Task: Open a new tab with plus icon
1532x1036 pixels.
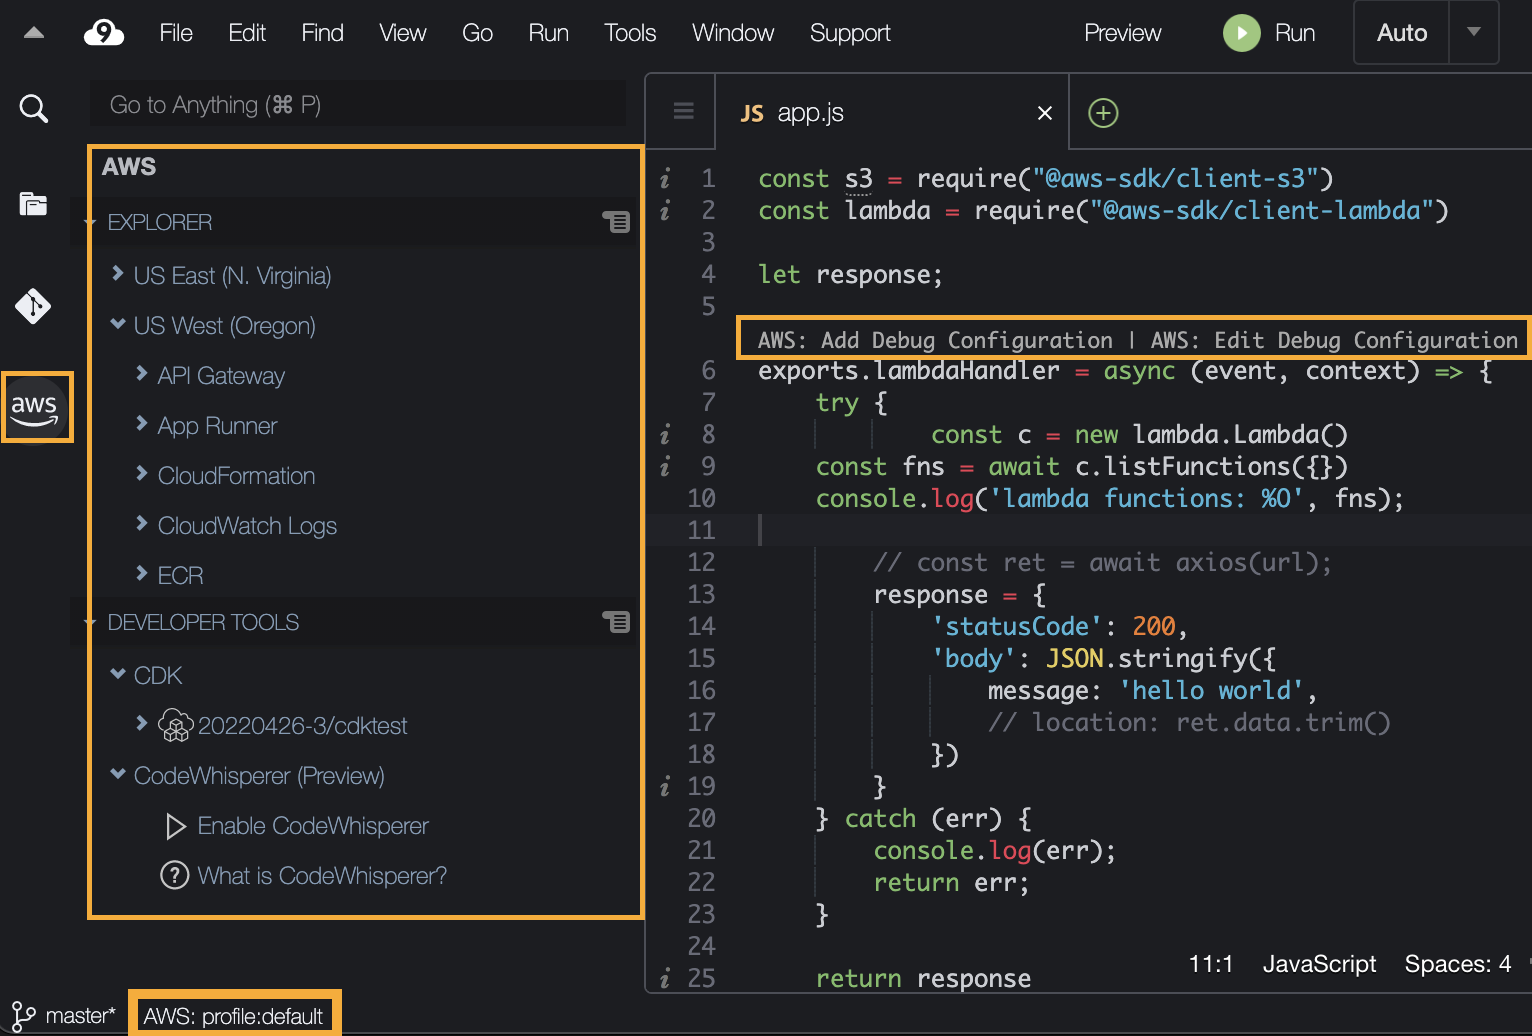Action: [x=1103, y=113]
